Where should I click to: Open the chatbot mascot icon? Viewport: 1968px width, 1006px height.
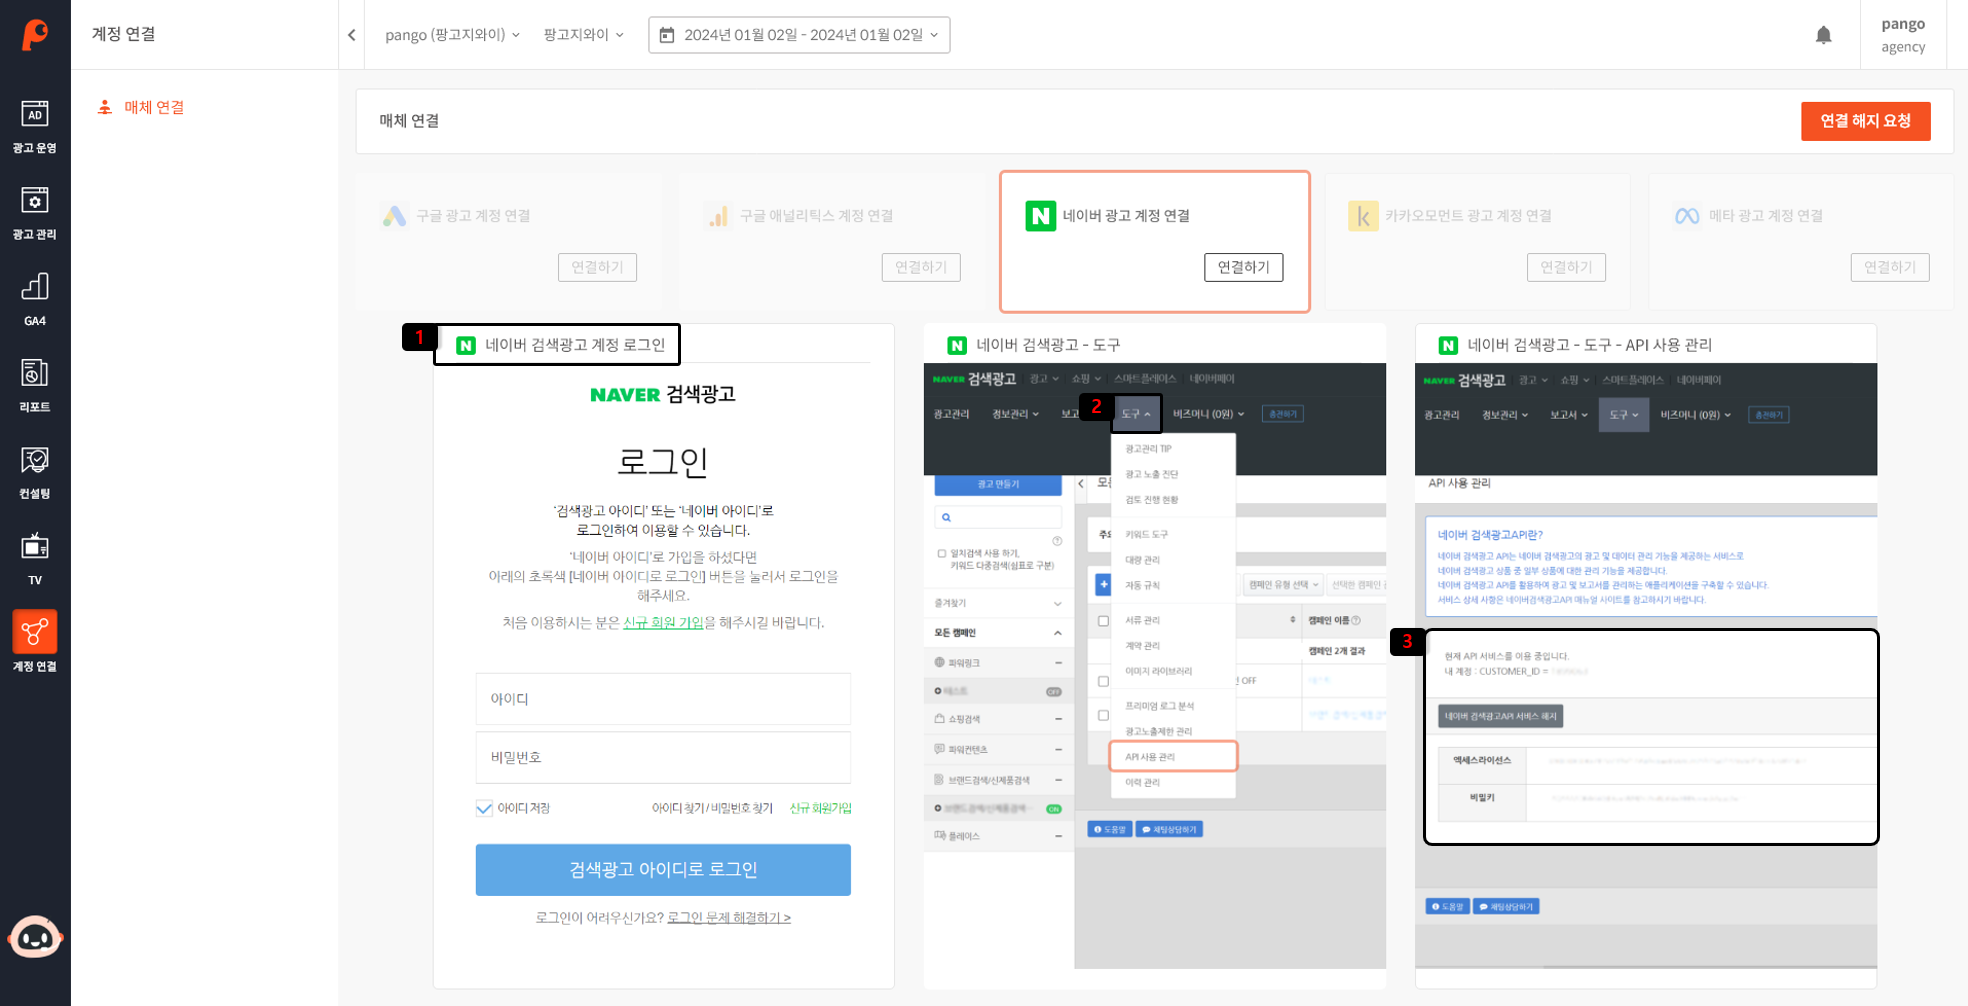pos(35,938)
